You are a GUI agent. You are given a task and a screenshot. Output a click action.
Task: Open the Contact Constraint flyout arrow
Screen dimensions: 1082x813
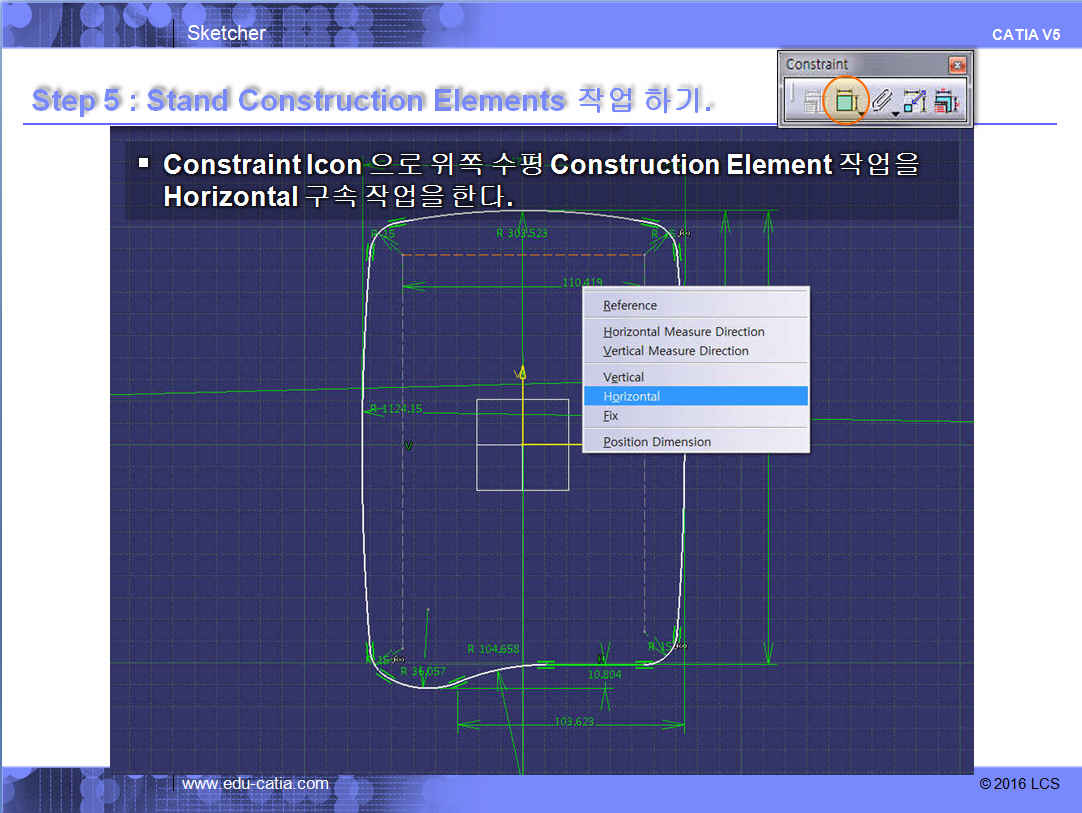(896, 113)
